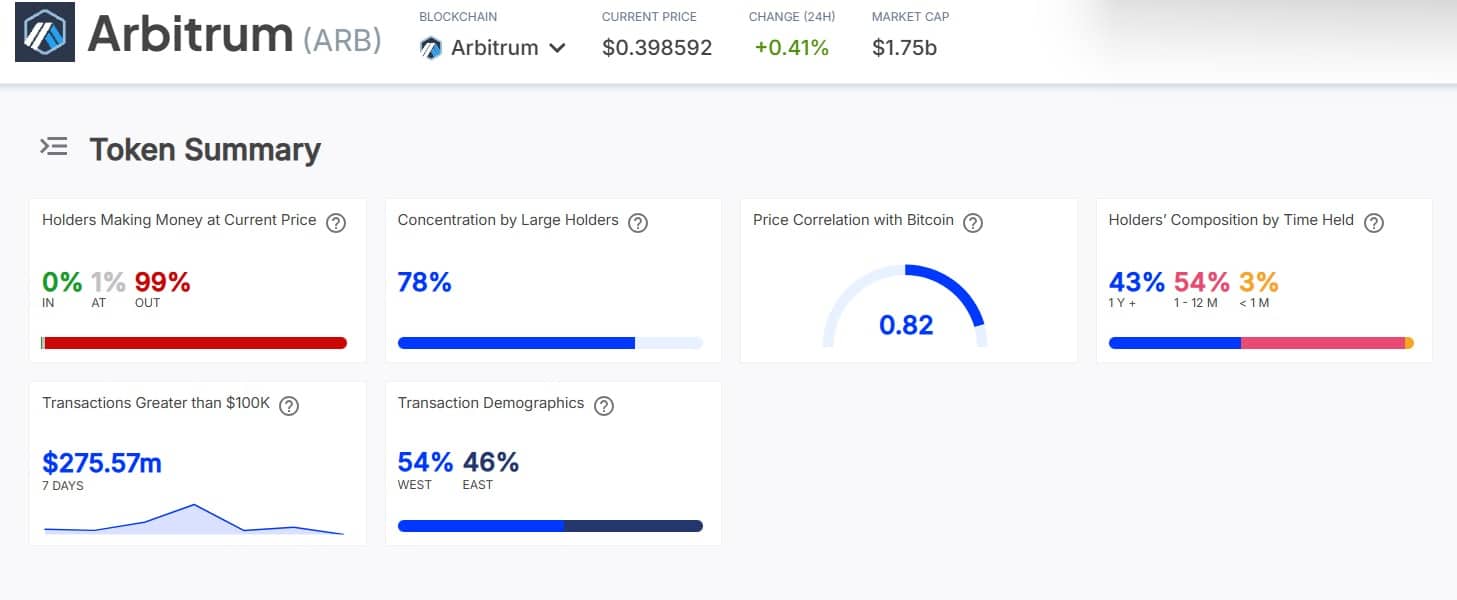The width and height of the screenshot is (1457, 600).
Task: Click the 3% under 1 M holders value
Action: [1259, 283]
